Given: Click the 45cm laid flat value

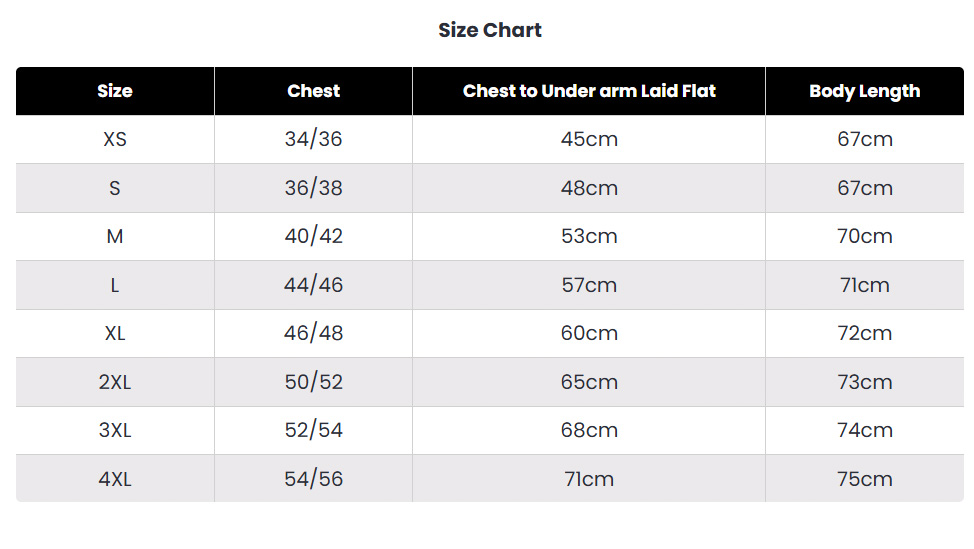Looking at the screenshot, I should [589, 139].
